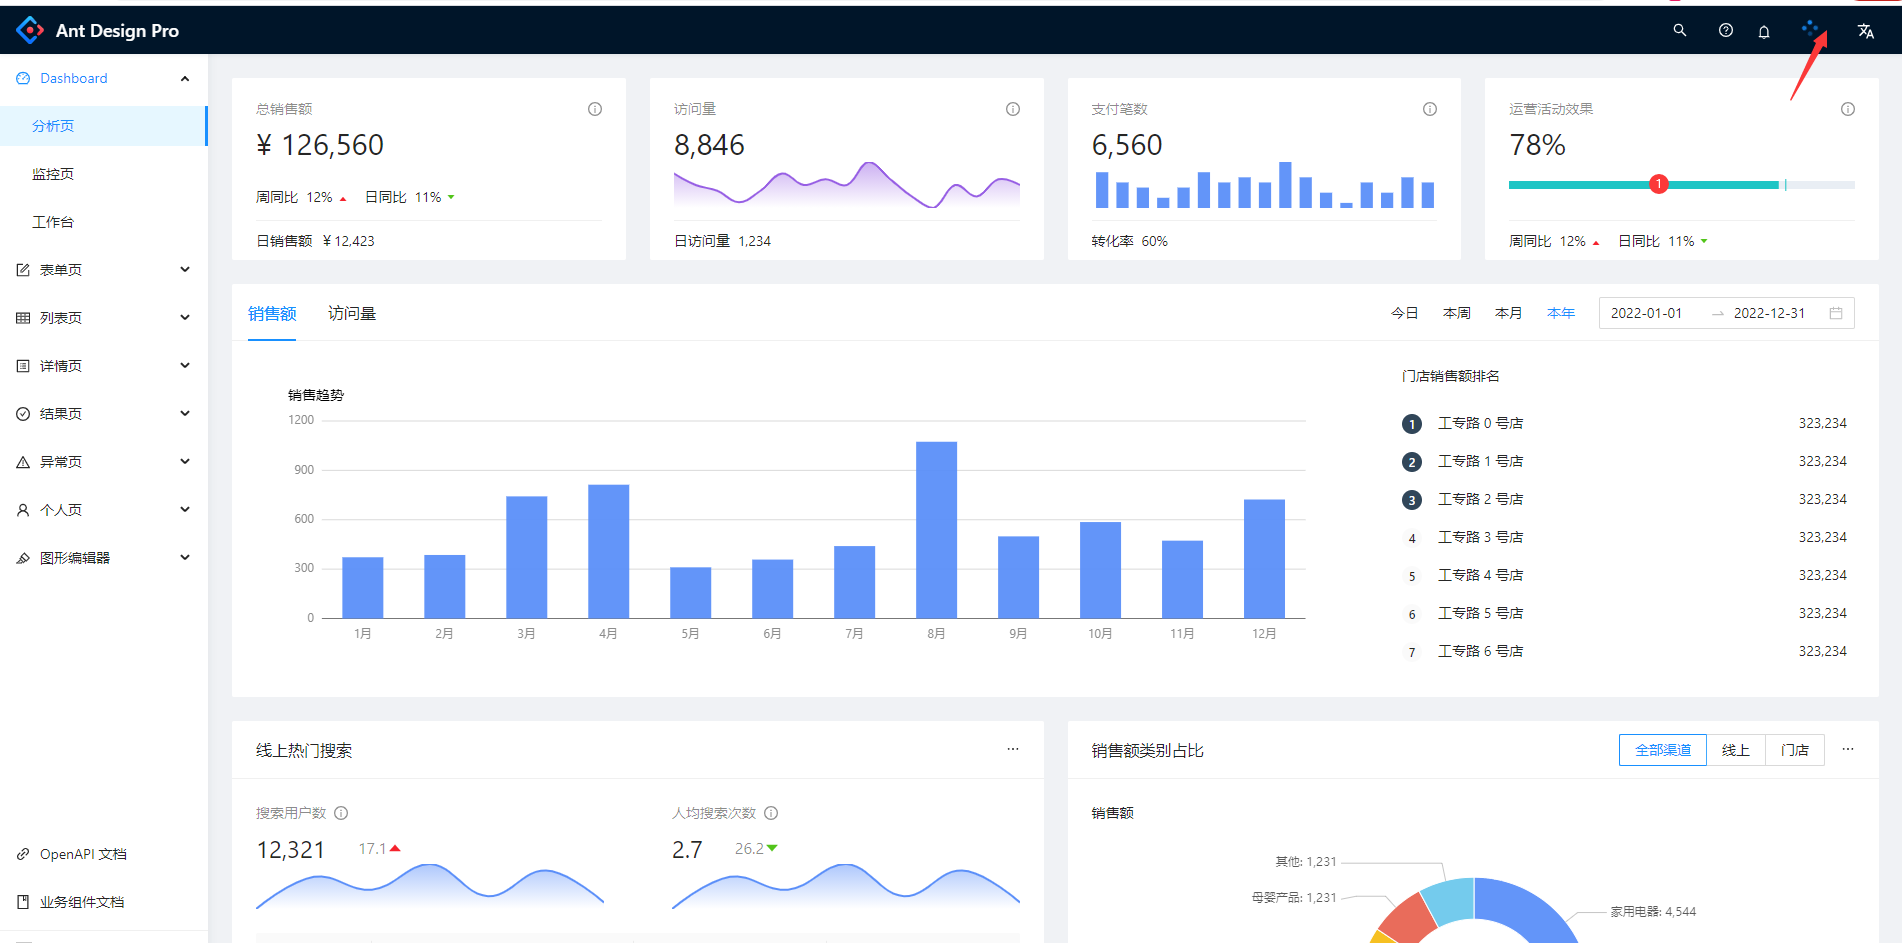Open the notification bell icon

coord(1764,32)
